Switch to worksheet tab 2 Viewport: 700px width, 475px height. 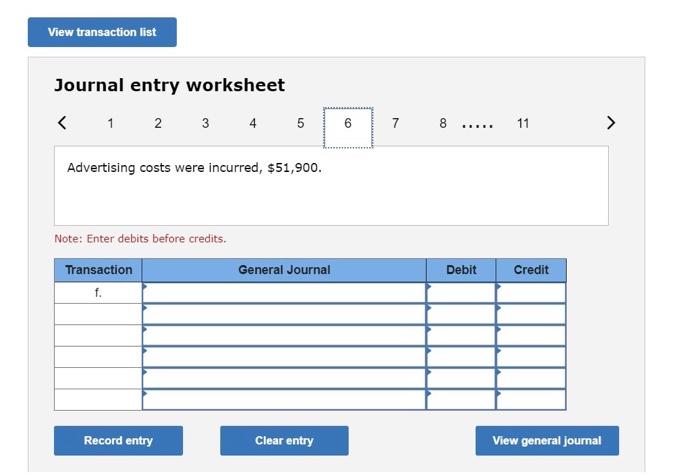pos(158,123)
